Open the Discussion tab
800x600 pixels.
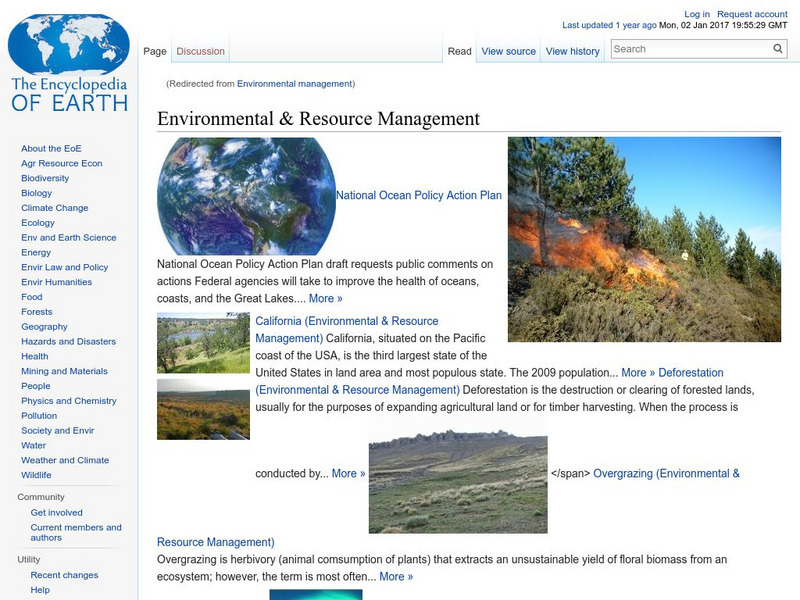click(x=201, y=52)
